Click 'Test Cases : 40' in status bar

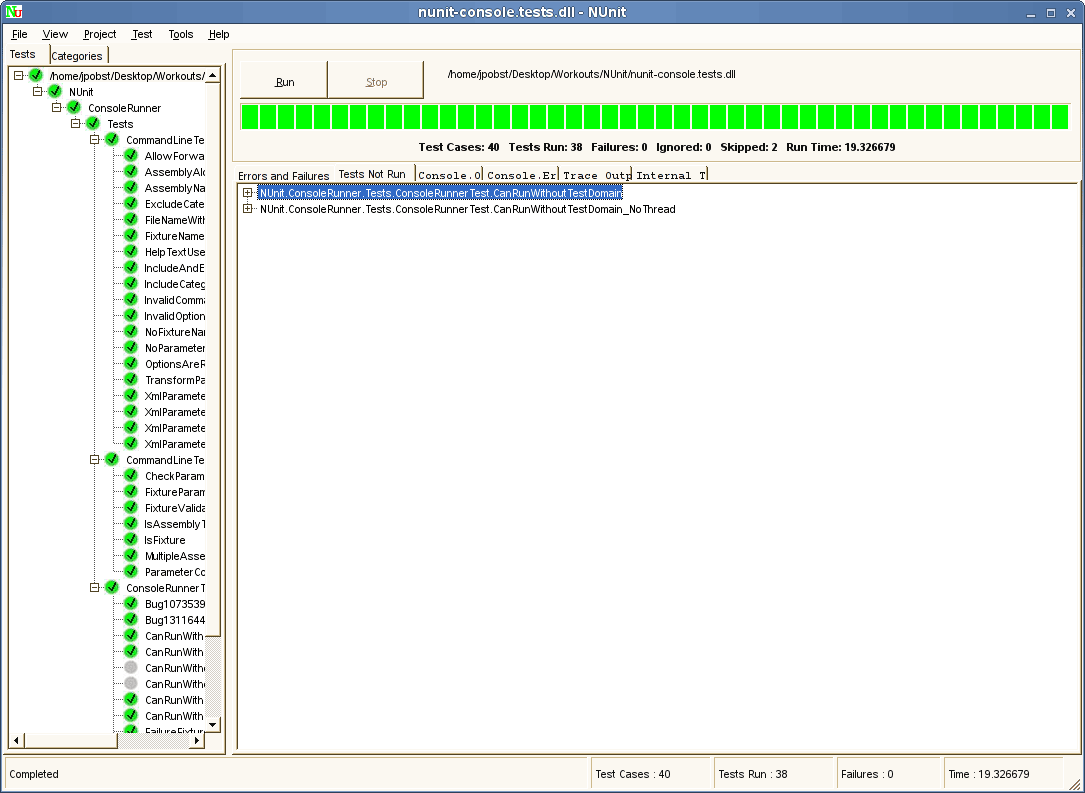point(633,774)
